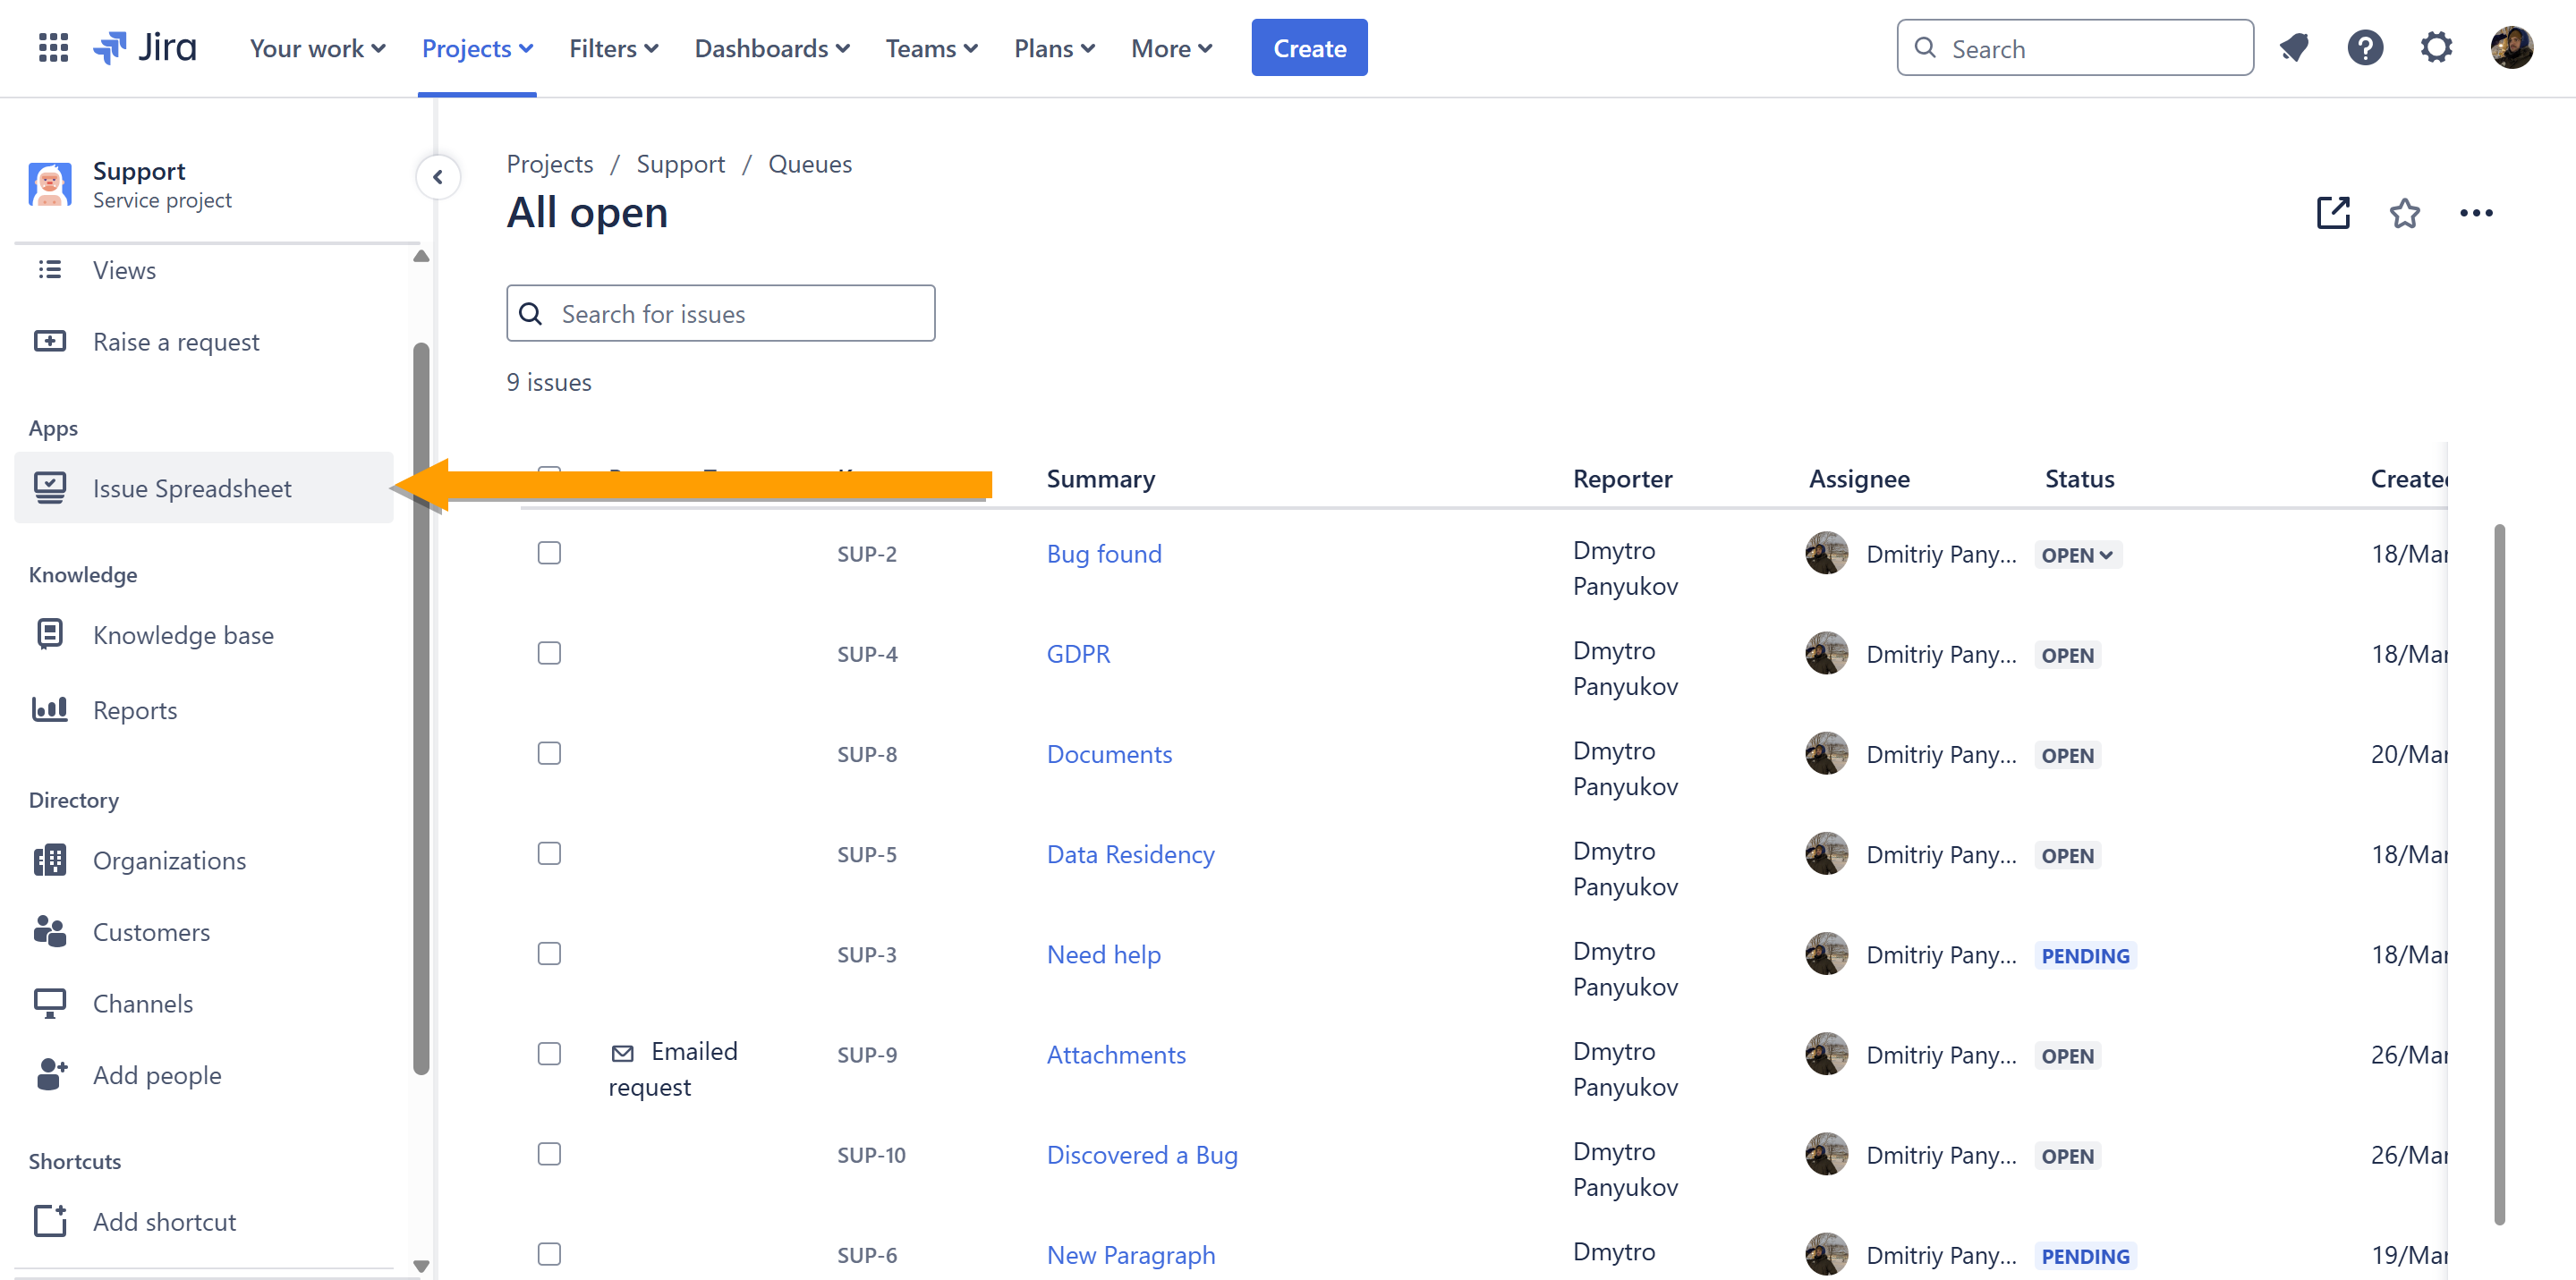This screenshot has width=2576, height=1280.
Task: Star the All open queue
Action: (x=2404, y=212)
